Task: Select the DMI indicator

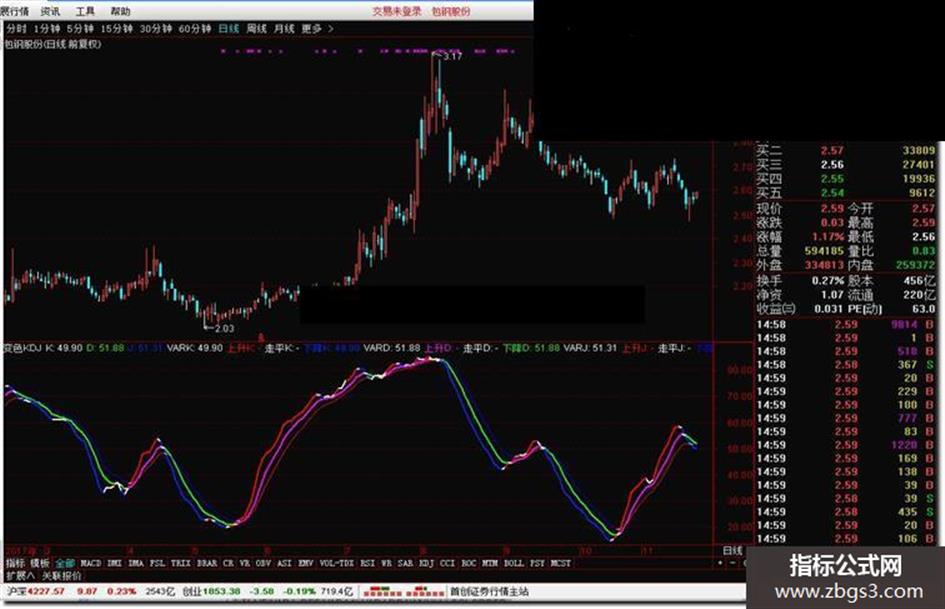Action: coord(115,563)
